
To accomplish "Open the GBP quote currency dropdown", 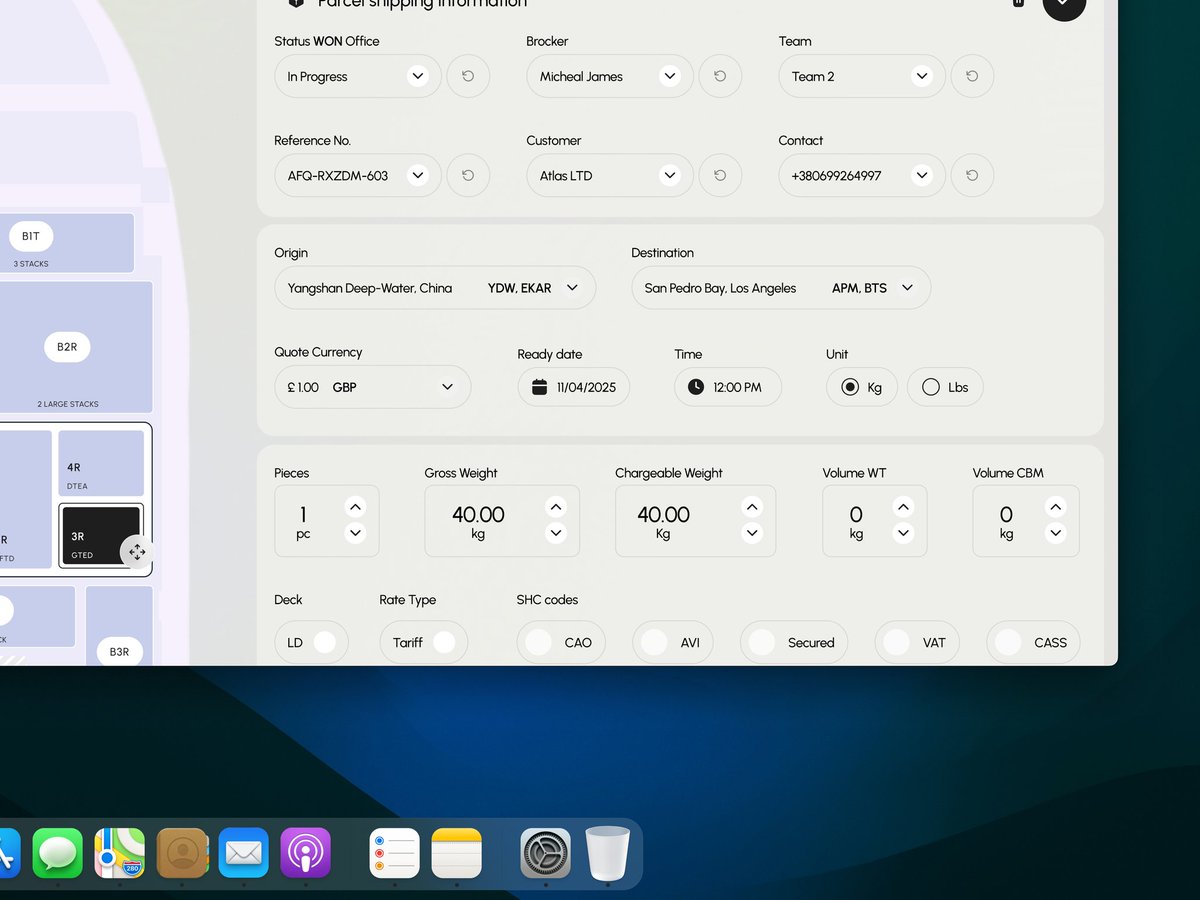I will (373, 387).
